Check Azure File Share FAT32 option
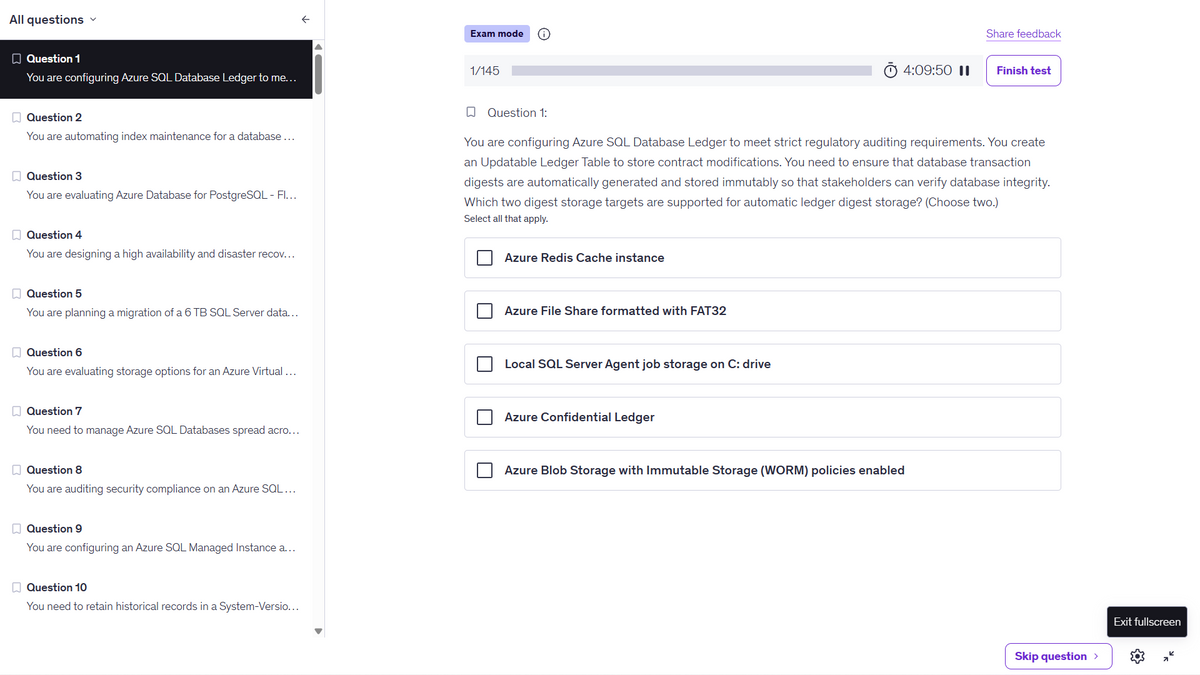Screen dimensions: 1200x675 point(485,311)
